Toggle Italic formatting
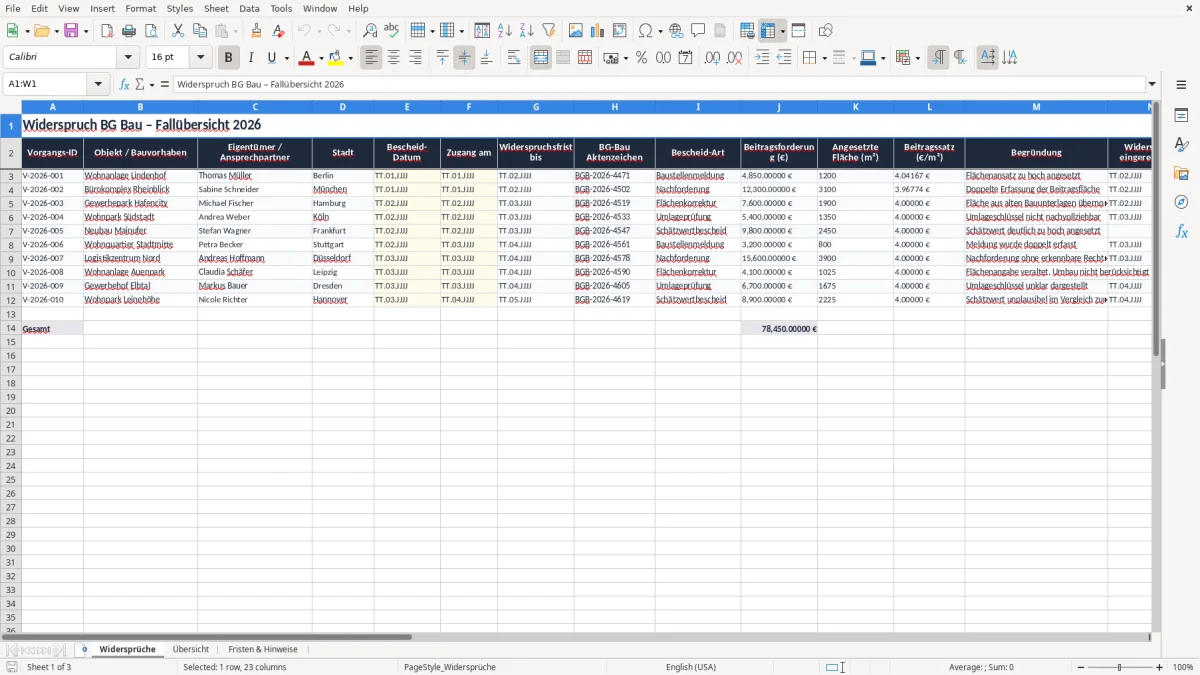This screenshot has height=675, width=1200. [251, 58]
